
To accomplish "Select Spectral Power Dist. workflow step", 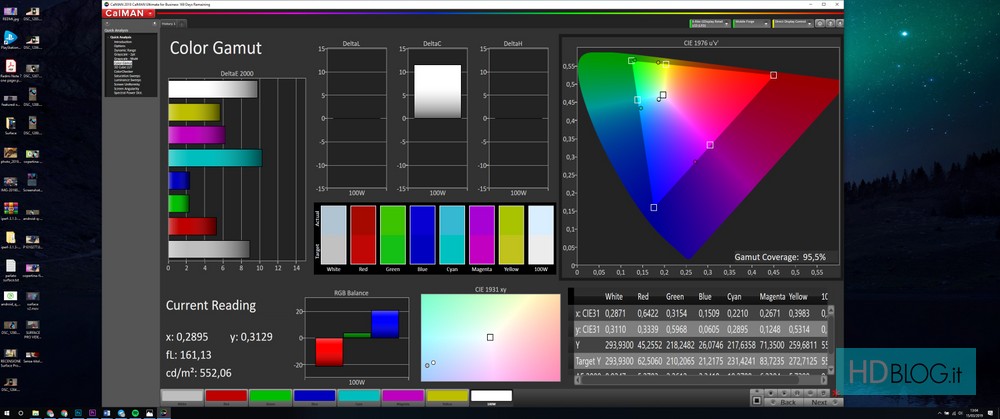I will (128, 92).
